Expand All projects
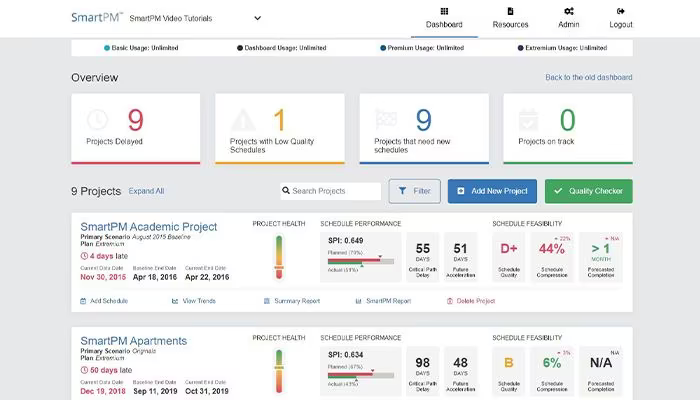The height and width of the screenshot is (400, 700). (146, 191)
